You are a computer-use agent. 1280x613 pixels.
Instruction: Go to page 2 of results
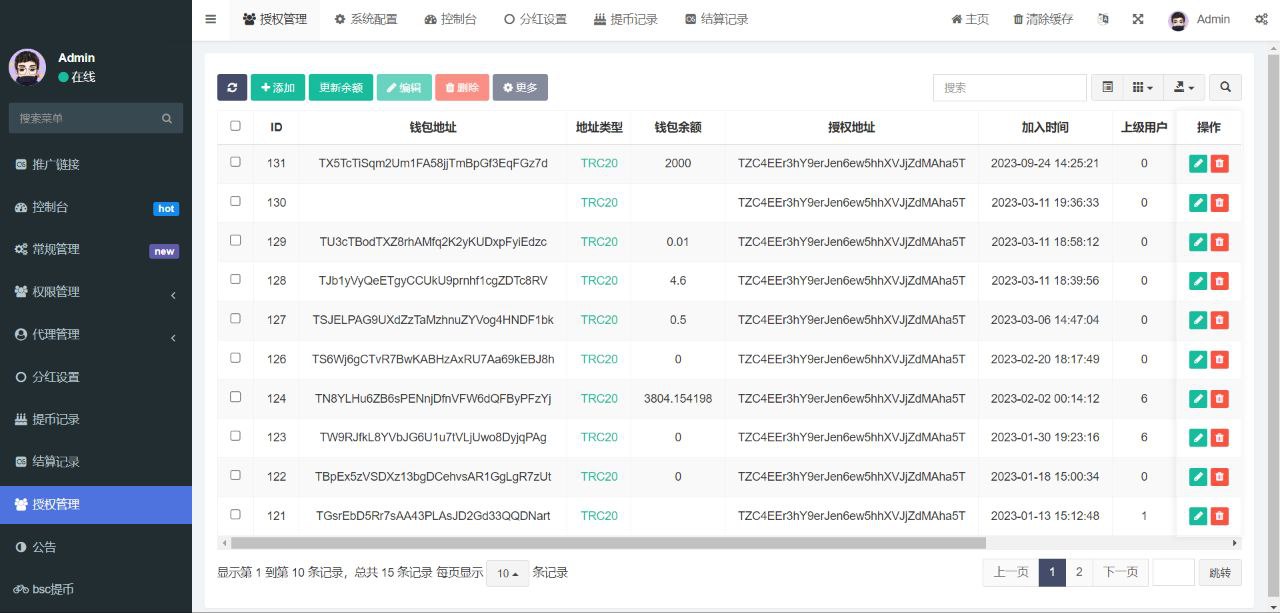click(1078, 572)
